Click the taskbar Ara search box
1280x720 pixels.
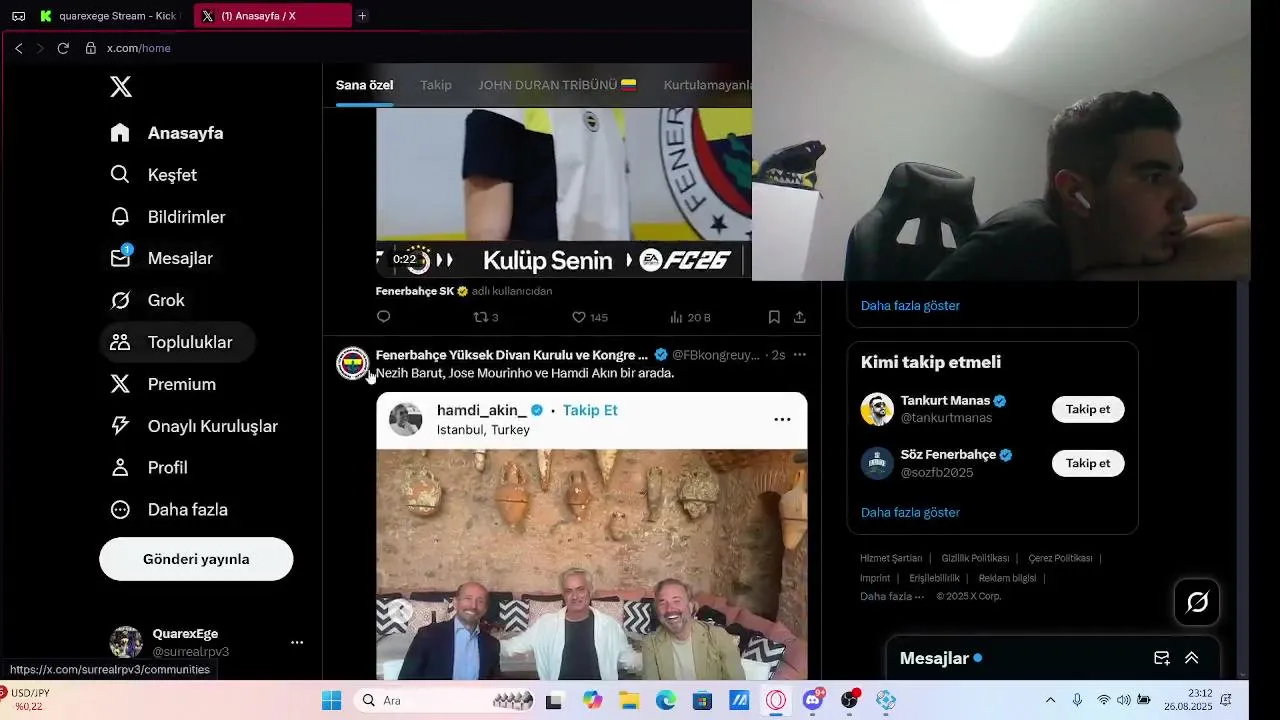tap(444, 701)
